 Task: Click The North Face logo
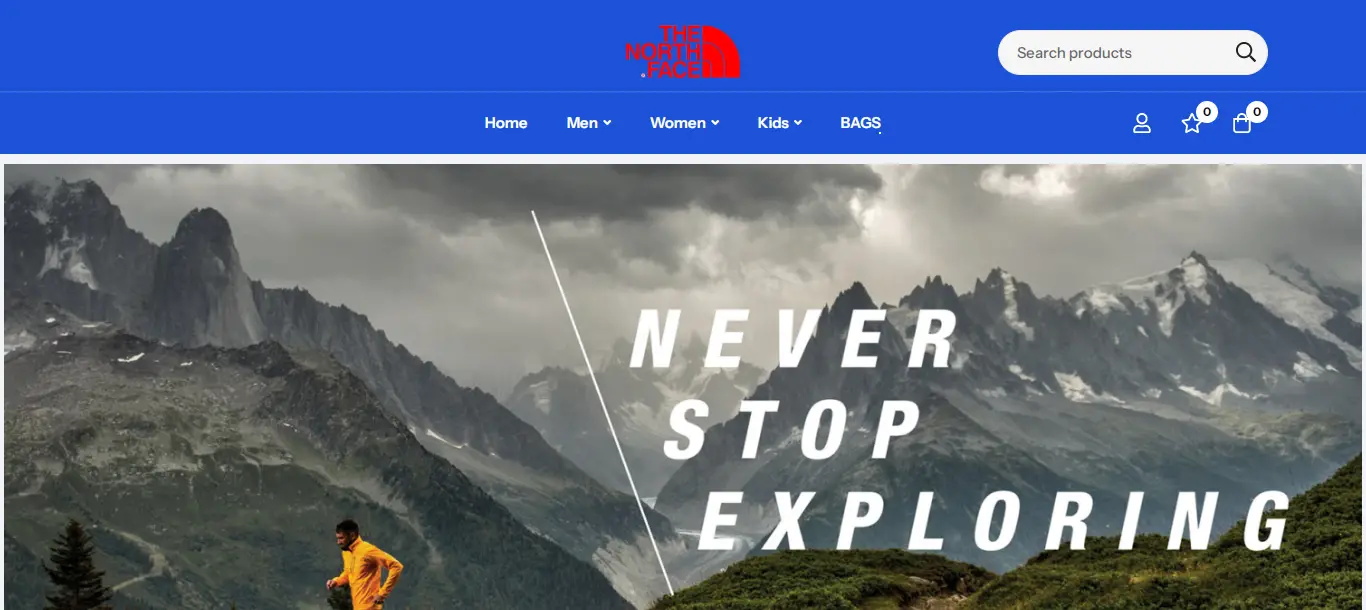[683, 52]
